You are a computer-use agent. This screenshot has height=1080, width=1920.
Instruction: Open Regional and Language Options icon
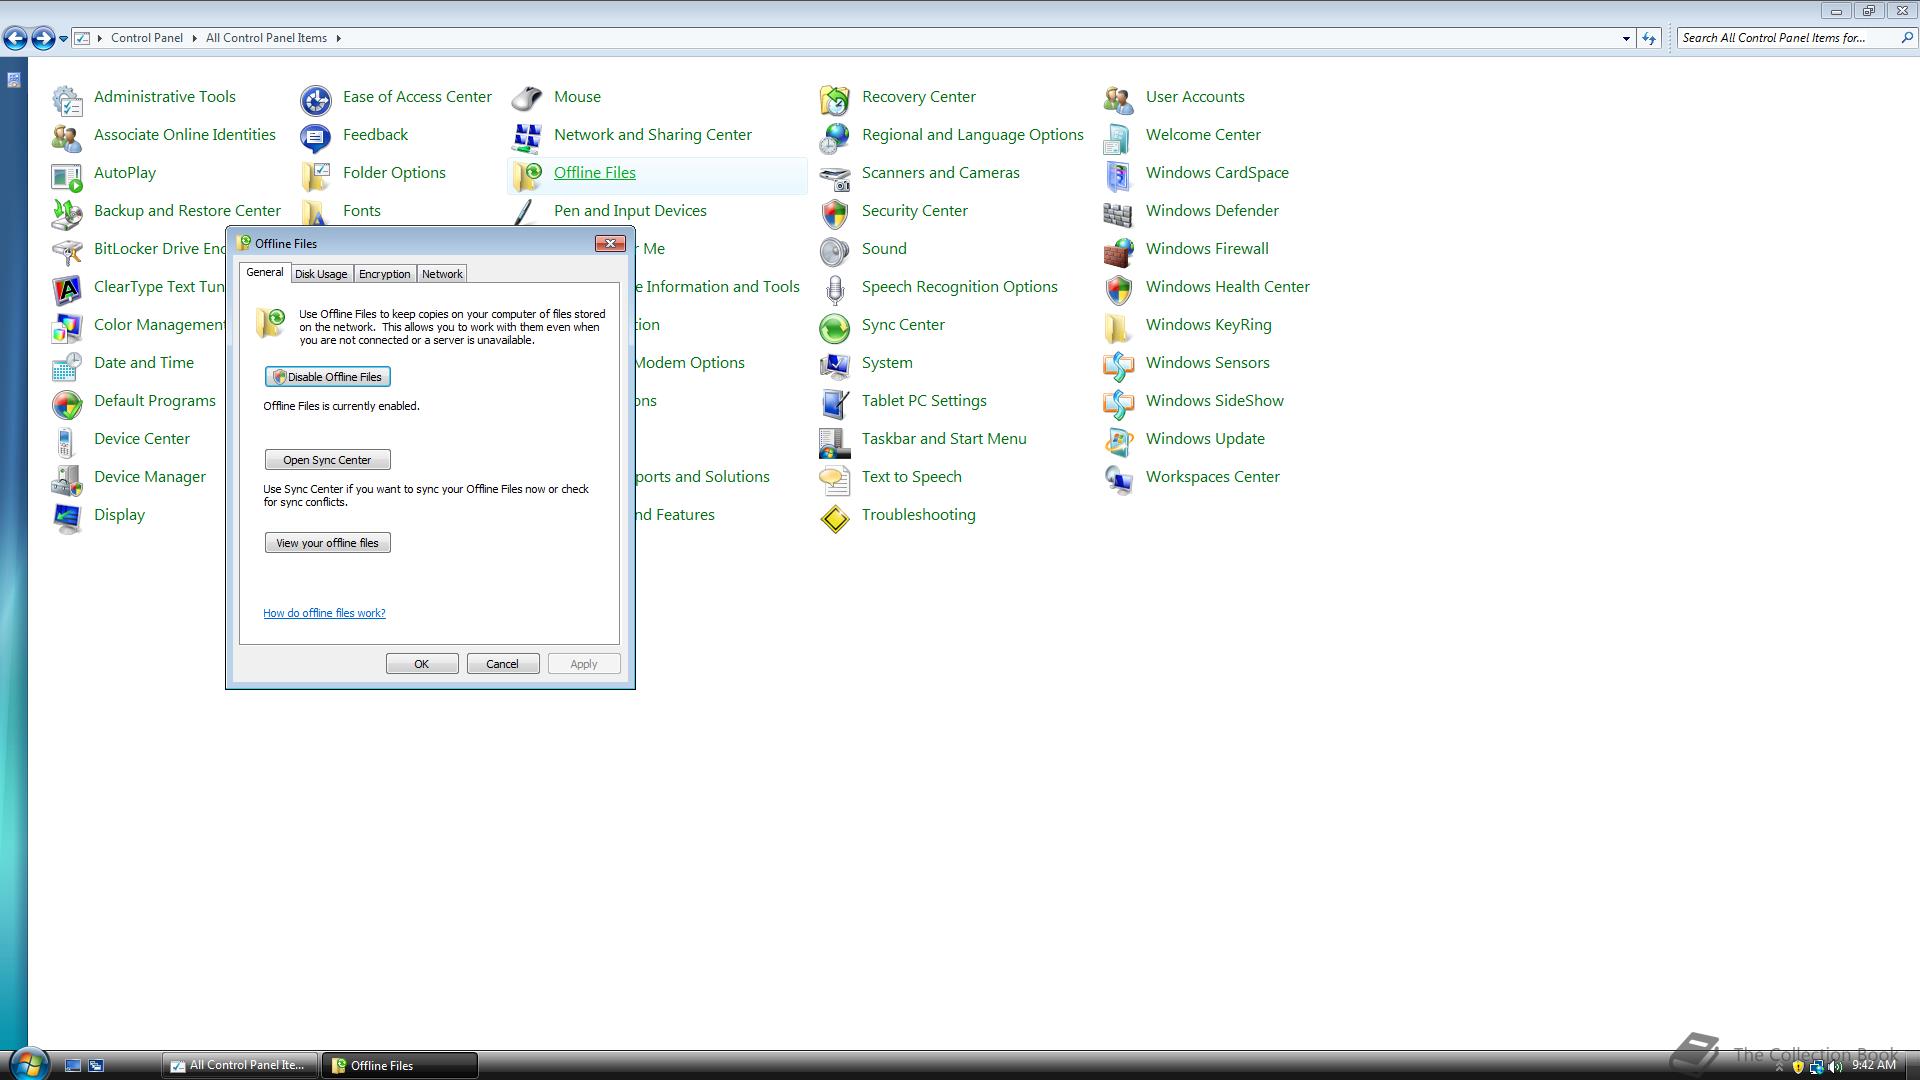(x=835, y=137)
